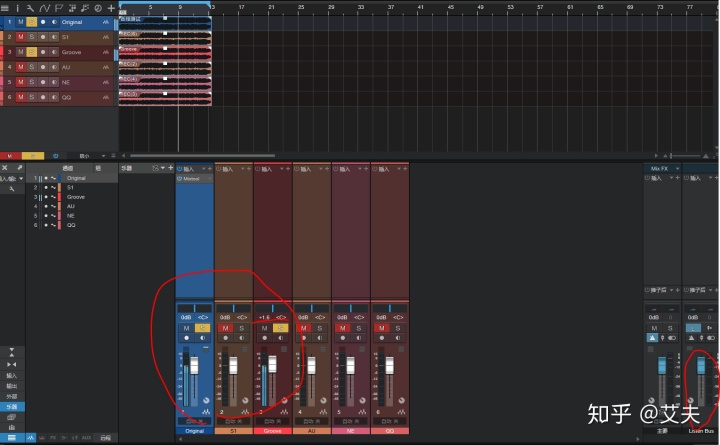Screen dimensions: 720x445
Task: Filter mixer to AUX channels
Action: [x=86, y=438]
